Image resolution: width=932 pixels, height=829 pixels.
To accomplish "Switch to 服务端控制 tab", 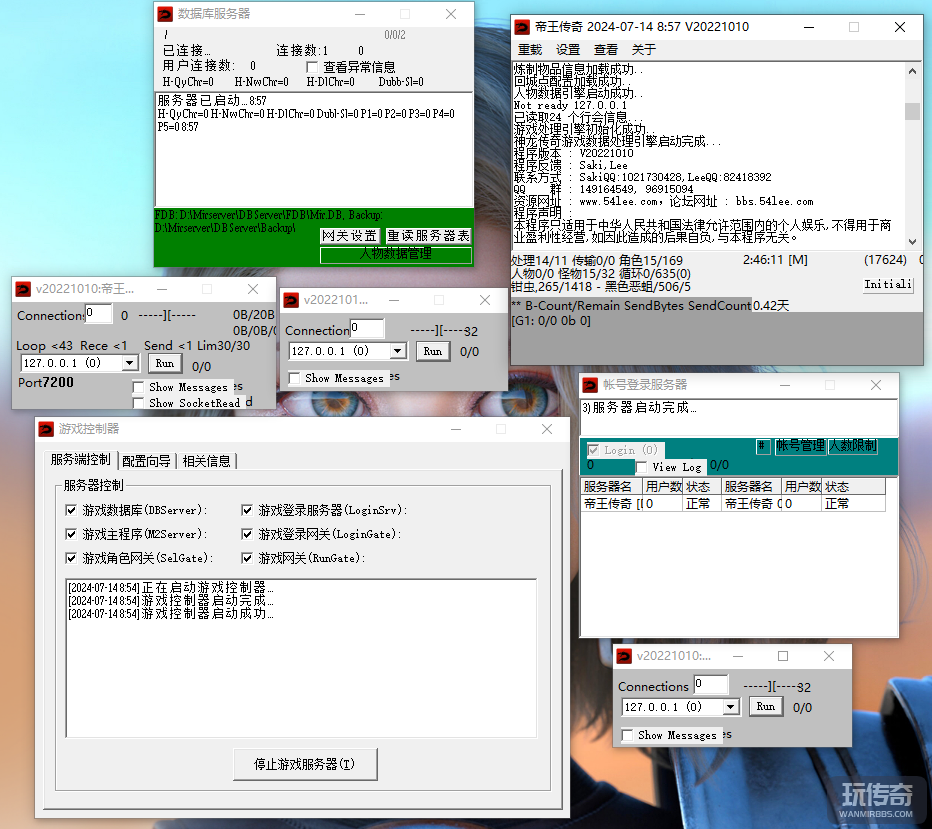I will tap(80, 460).
